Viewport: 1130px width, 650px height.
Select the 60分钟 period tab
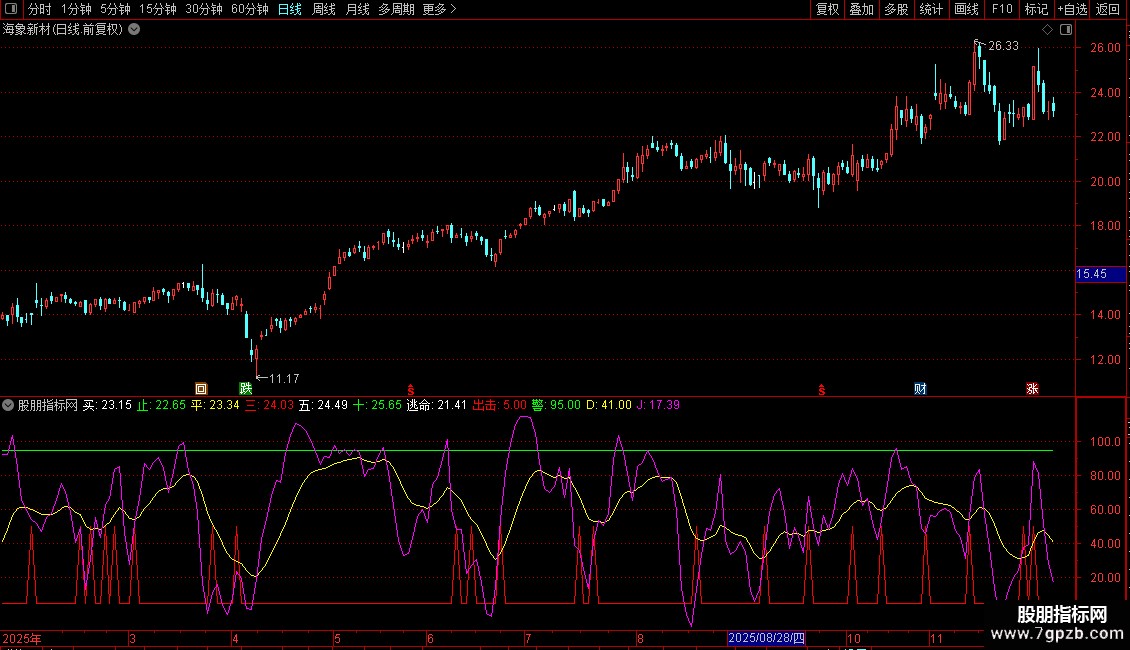pyautogui.click(x=249, y=10)
